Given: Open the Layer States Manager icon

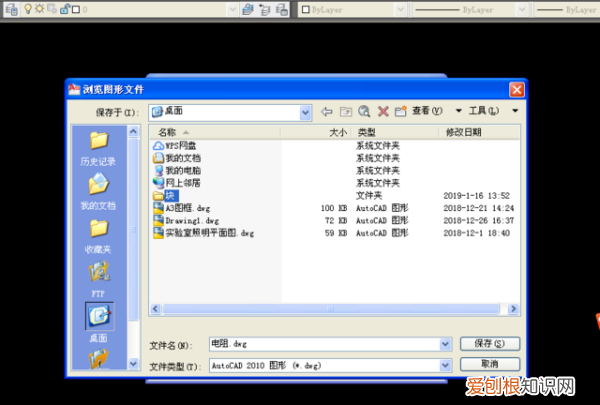Looking at the screenshot, I should 282,10.
